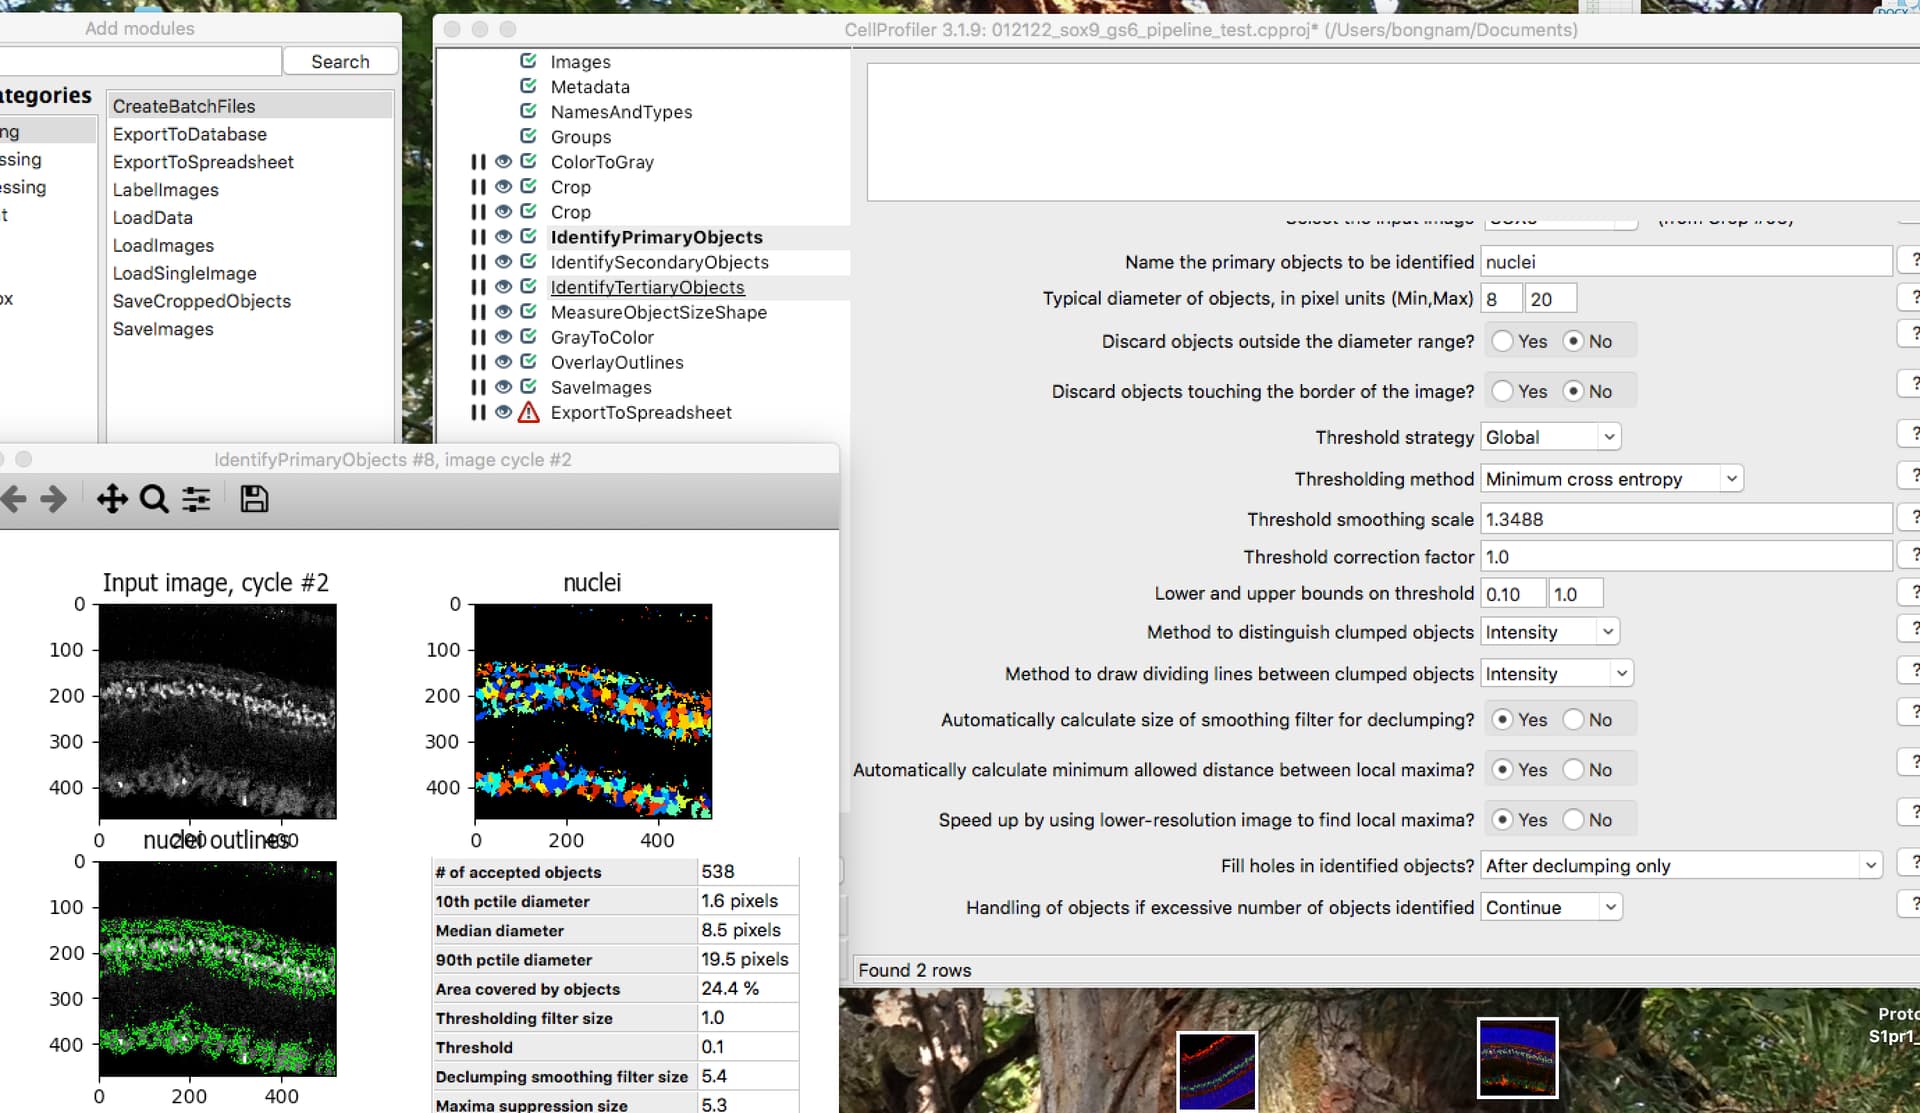Click the pause icon beside SaveImages module
1920x1113 pixels.
point(478,388)
